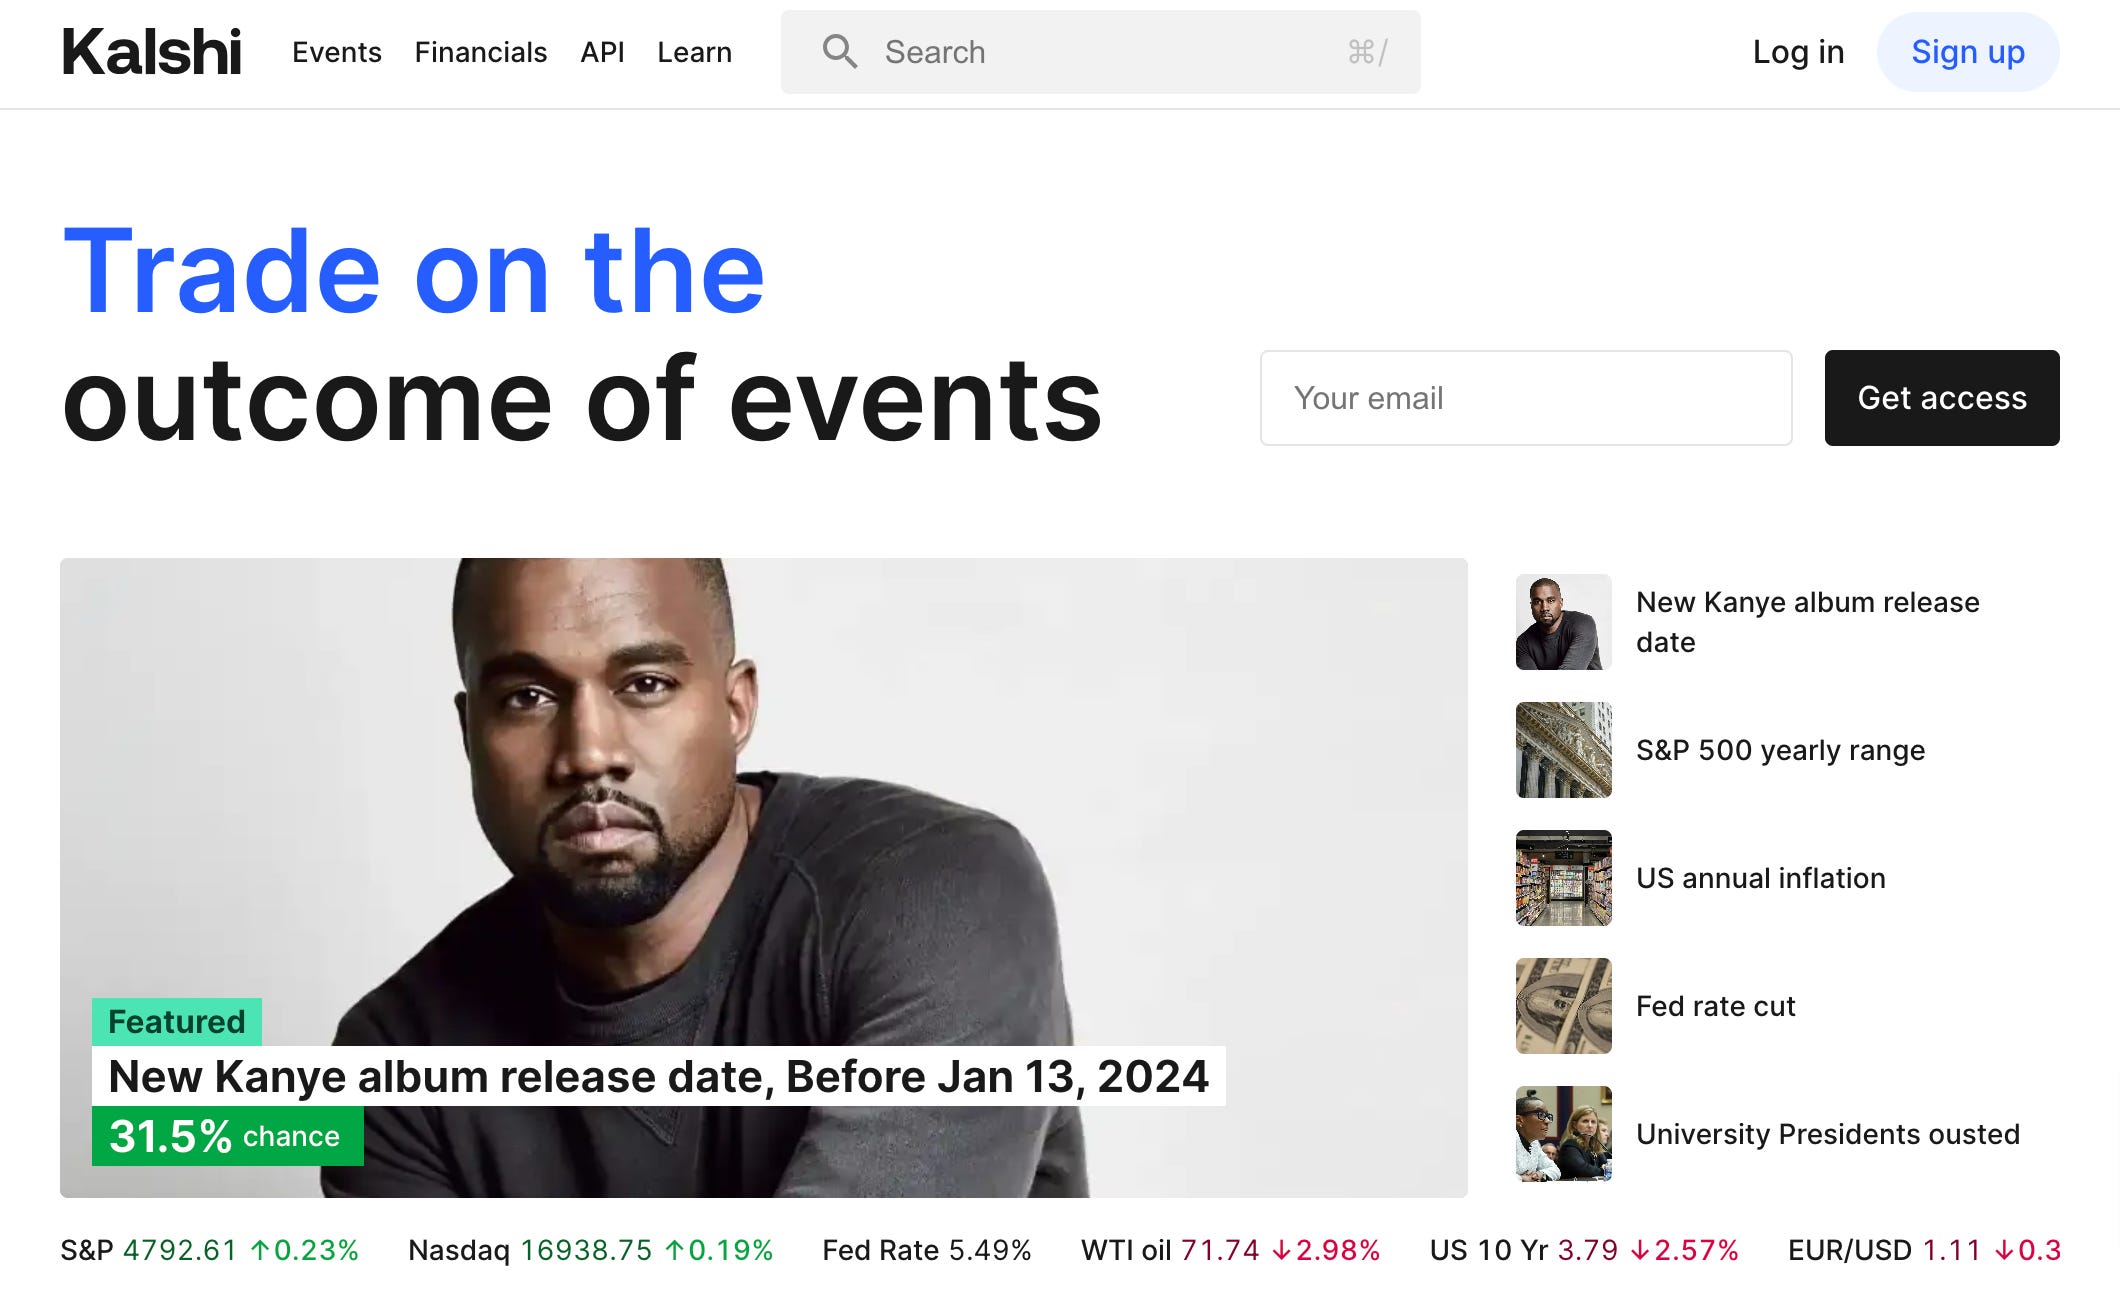Open 'S&P 500 yearly range' market
This screenshot has height=1302, width=2120.
click(1780, 750)
